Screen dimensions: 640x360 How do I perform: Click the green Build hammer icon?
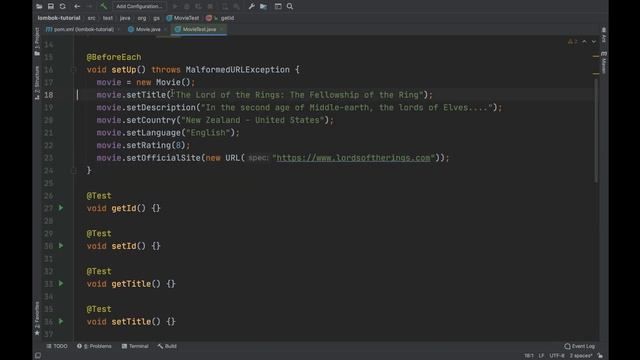[103, 6]
